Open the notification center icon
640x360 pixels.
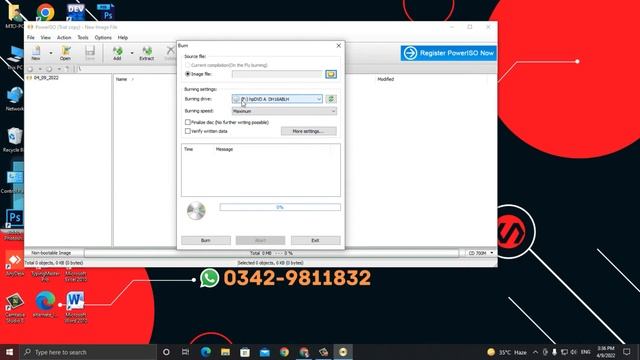[x=627, y=352]
